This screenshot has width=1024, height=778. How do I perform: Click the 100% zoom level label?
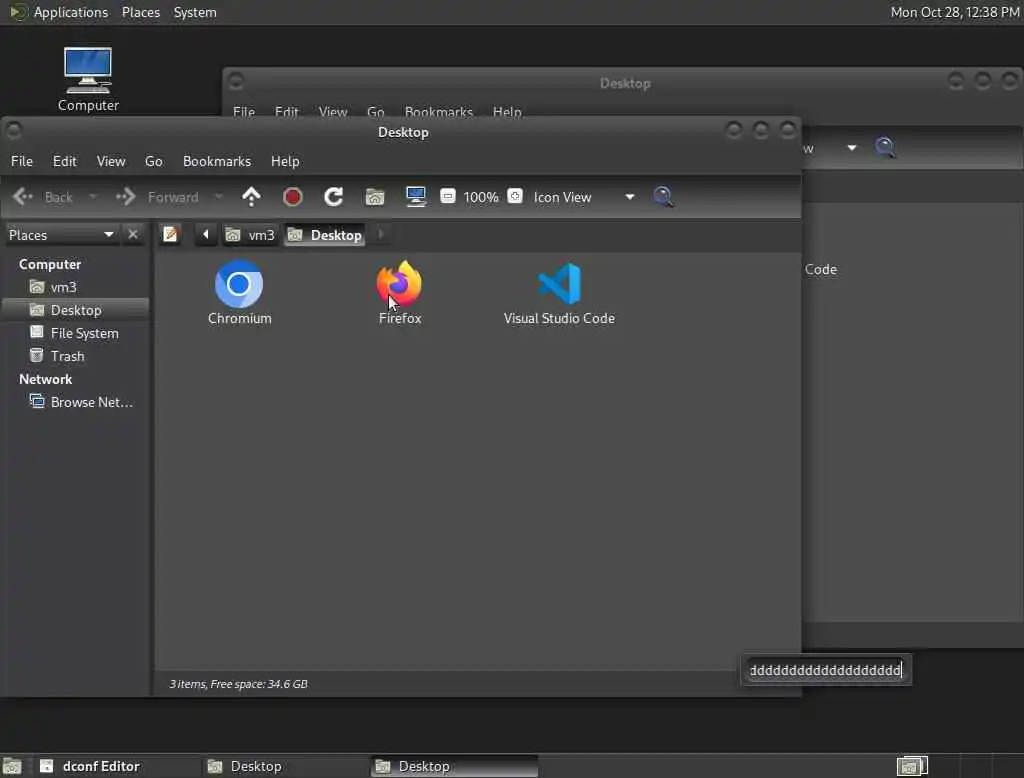[481, 197]
